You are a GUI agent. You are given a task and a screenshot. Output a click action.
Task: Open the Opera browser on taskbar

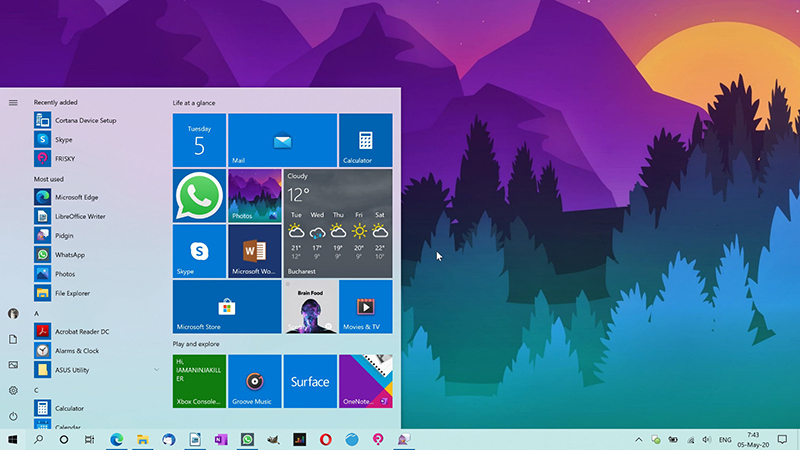coord(326,439)
